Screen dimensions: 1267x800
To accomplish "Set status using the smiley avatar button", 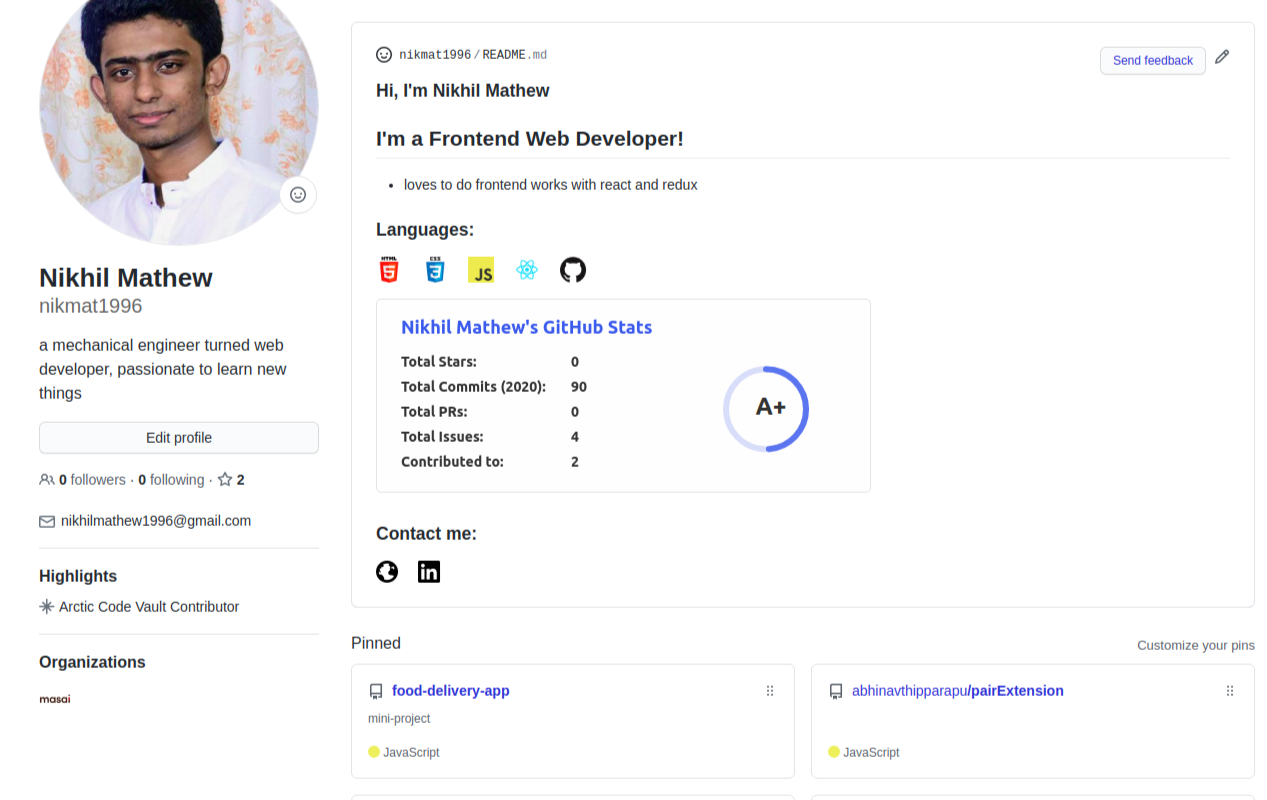I will tap(298, 195).
